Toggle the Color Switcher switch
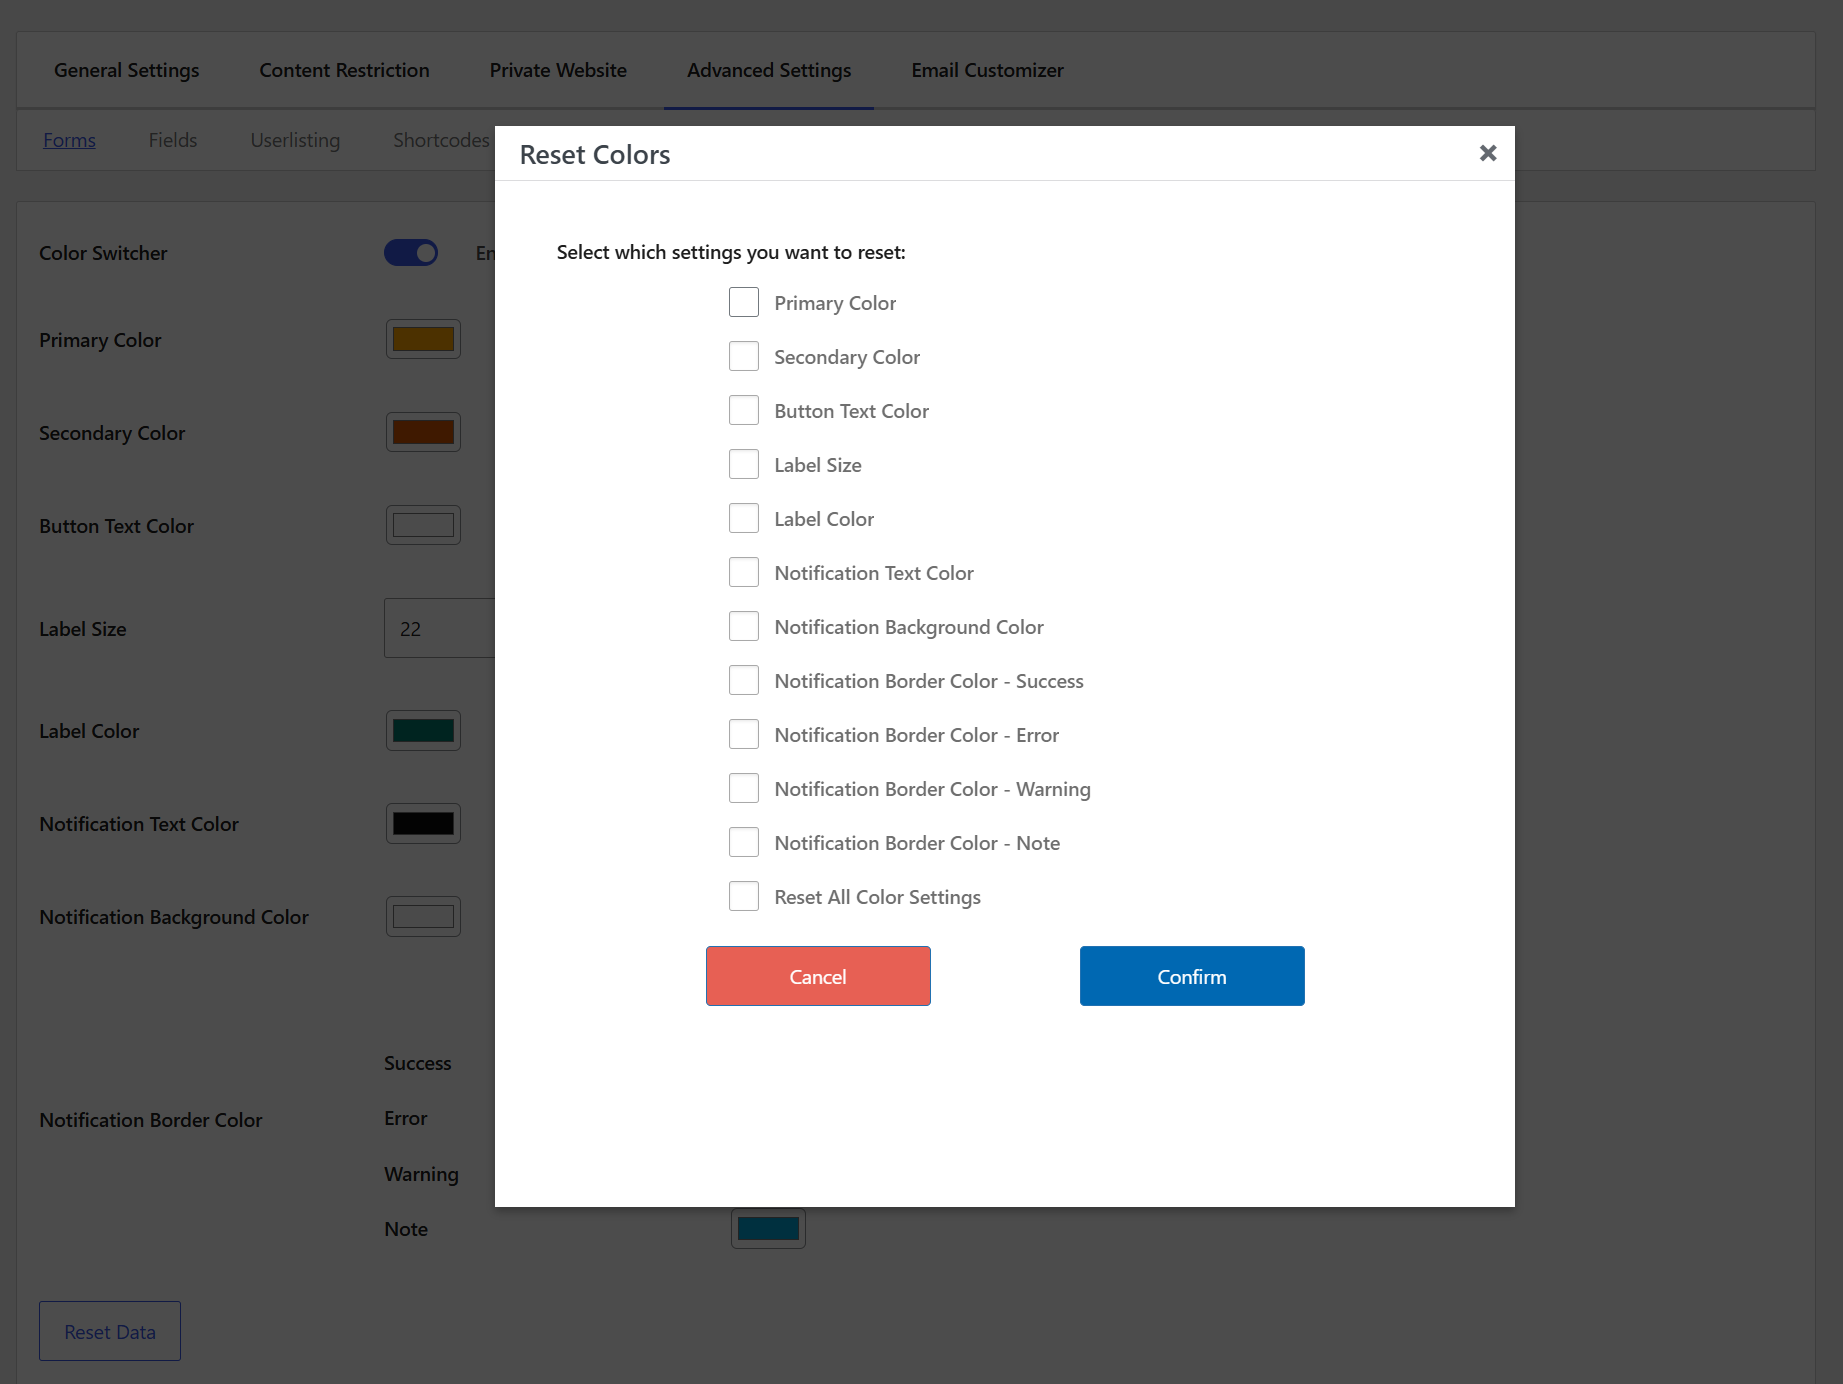Screen dimensions: 1843x1384 coord(411,253)
